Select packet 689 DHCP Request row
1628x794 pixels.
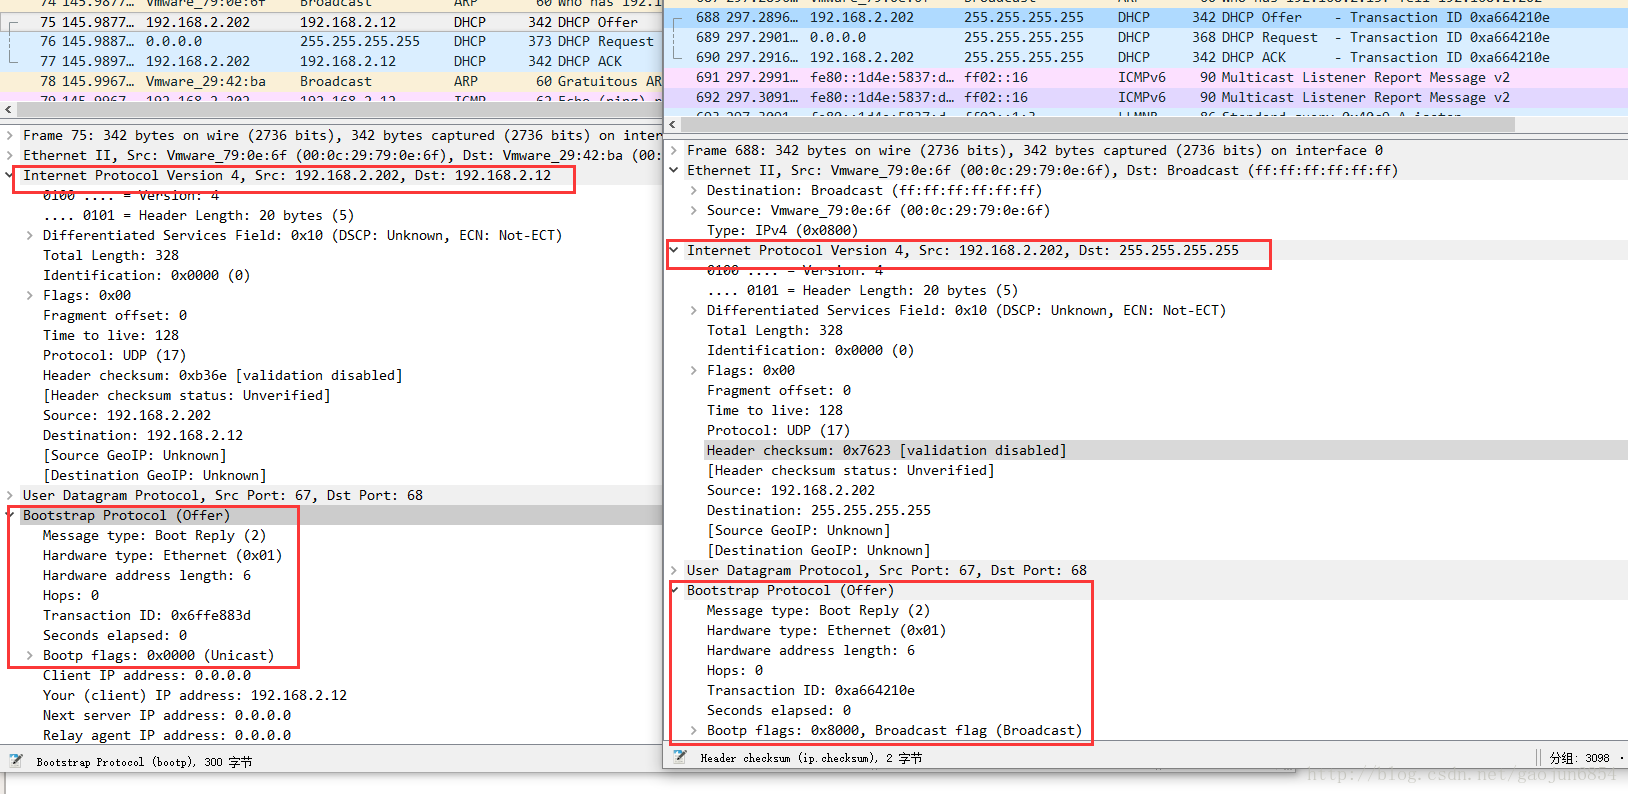click(1146, 37)
